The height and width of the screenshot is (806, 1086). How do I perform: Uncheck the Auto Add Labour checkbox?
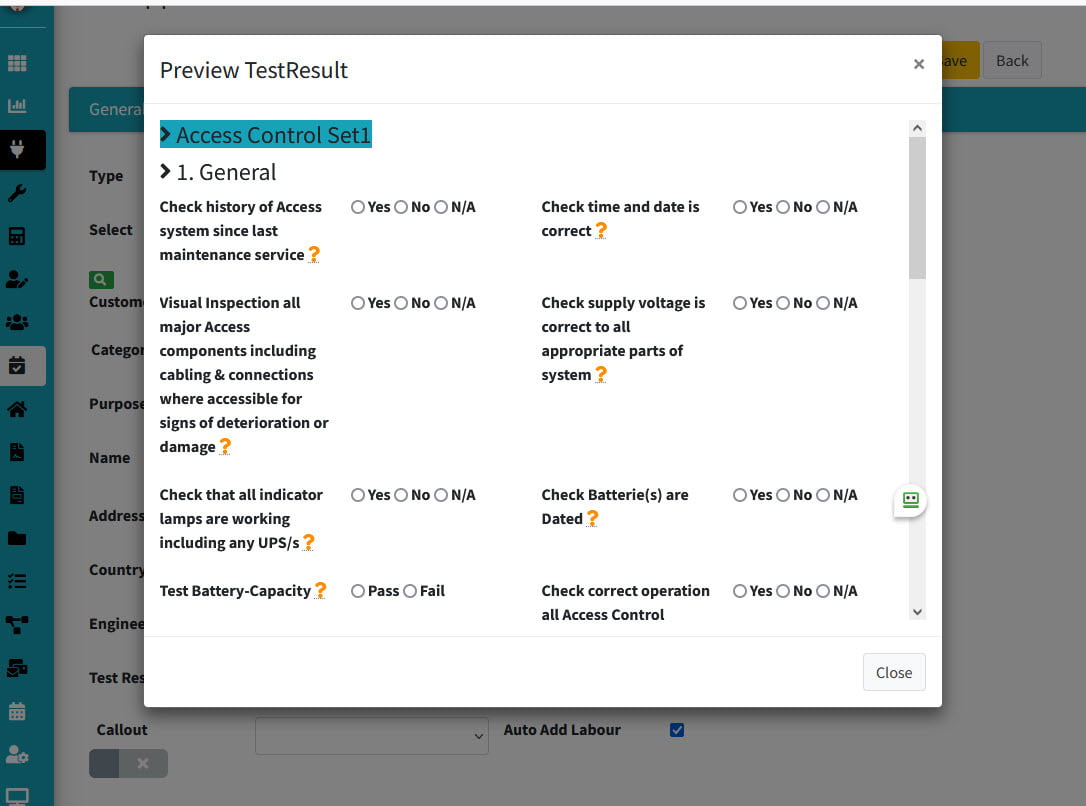tap(677, 730)
